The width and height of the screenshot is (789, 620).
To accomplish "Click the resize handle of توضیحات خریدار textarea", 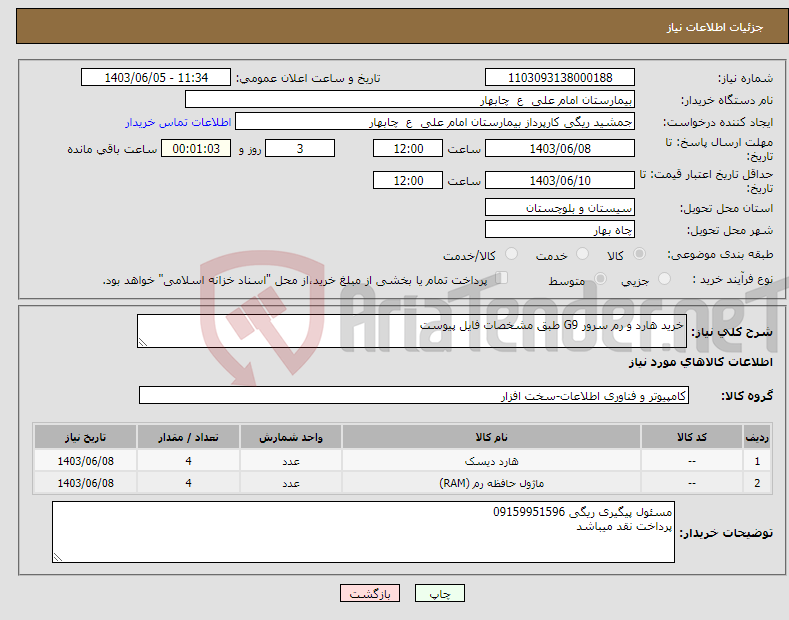I will pyautogui.click(x=58, y=557).
